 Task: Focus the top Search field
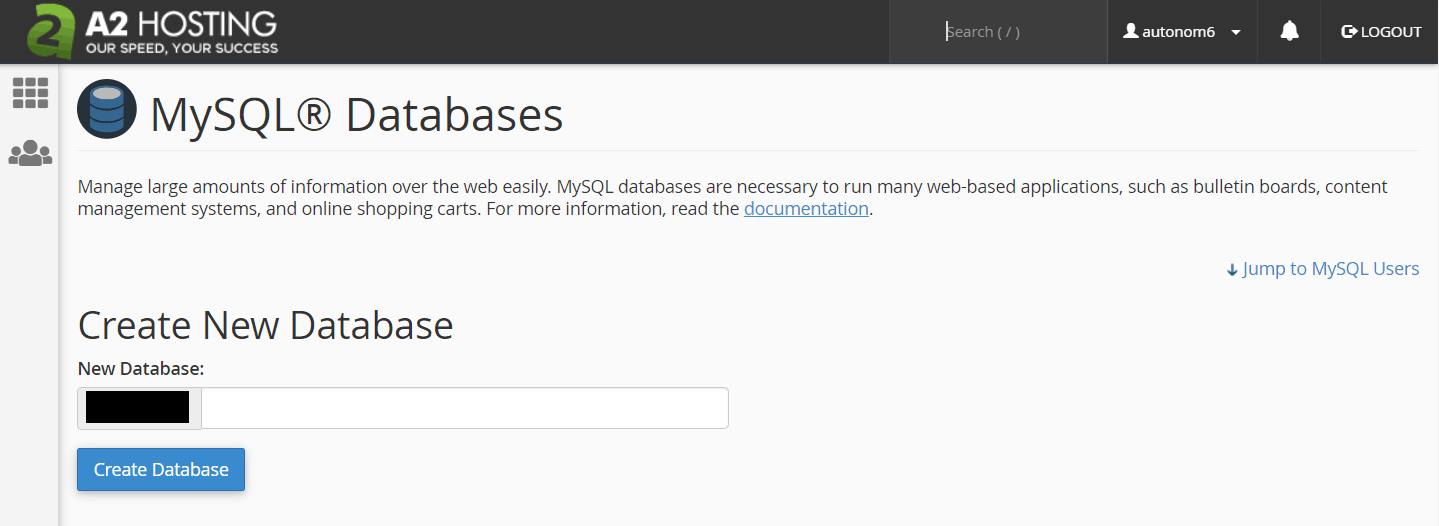(x=998, y=32)
